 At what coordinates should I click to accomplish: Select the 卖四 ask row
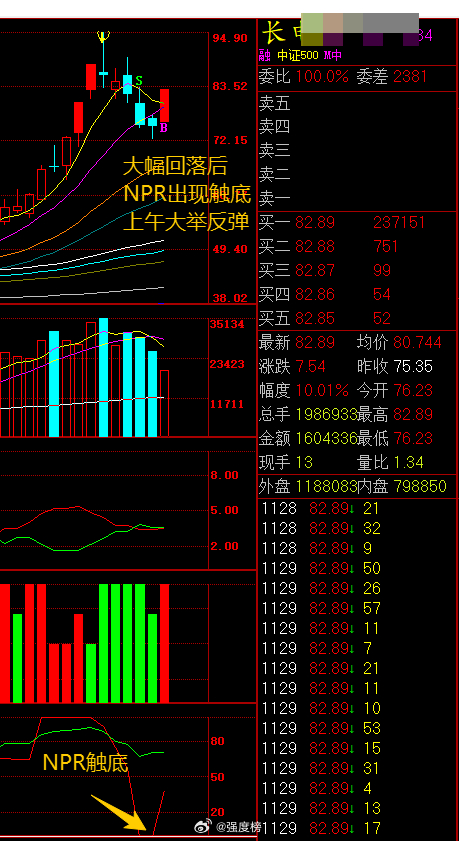point(358,127)
